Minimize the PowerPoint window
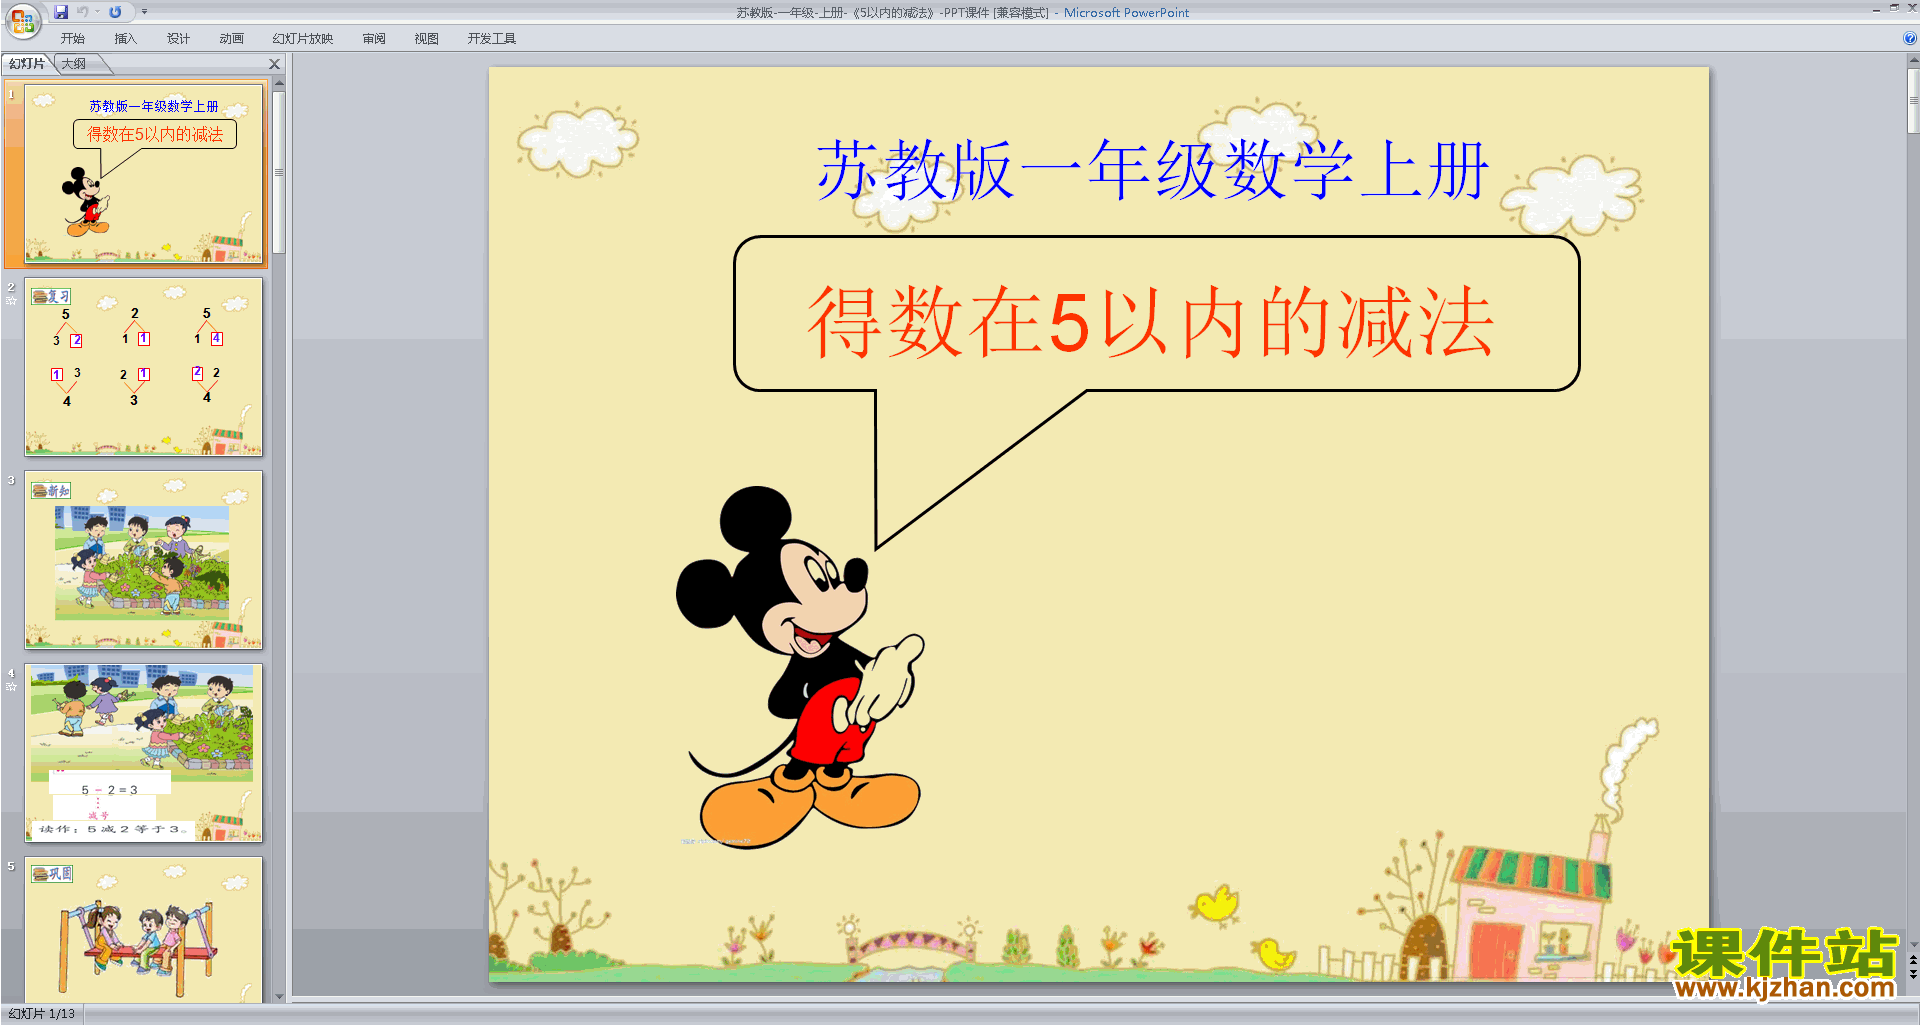Screen dimensions: 1920x1025 point(1876,8)
